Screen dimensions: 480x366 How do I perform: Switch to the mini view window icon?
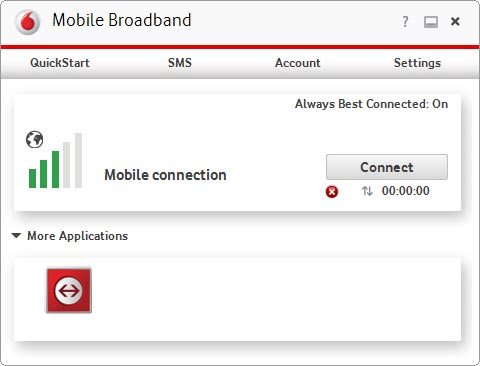click(431, 22)
